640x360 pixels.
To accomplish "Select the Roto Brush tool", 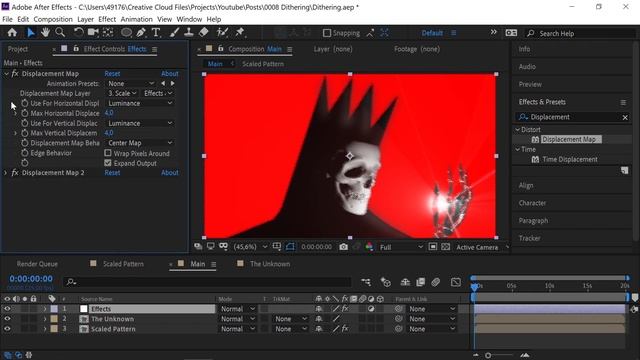I will (222, 33).
